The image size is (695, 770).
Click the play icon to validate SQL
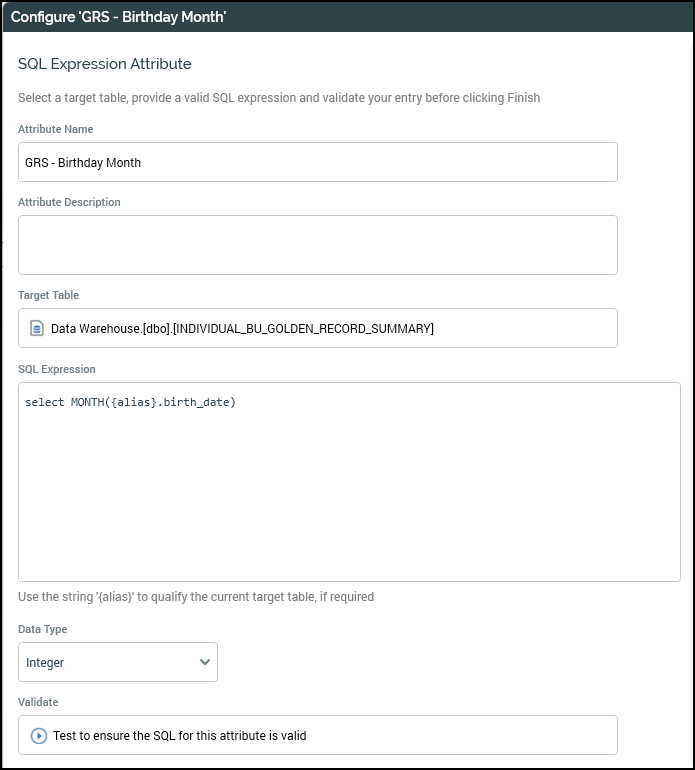[39, 735]
